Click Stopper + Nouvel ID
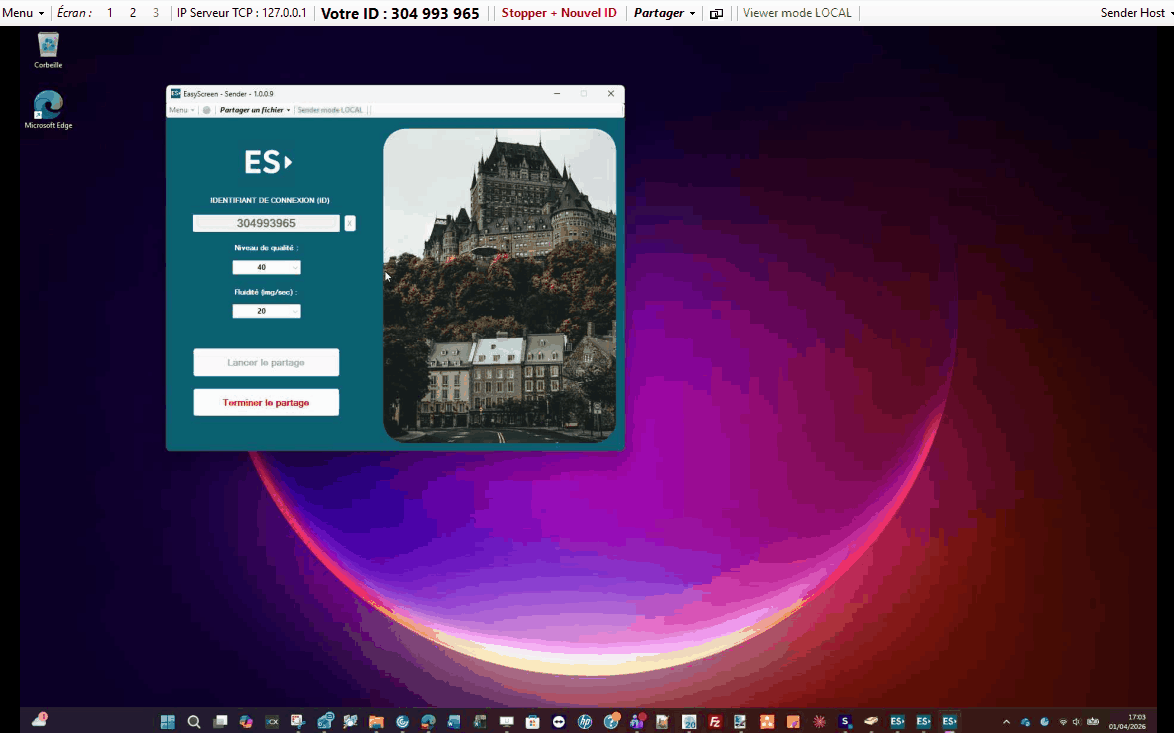The height and width of the screenshot is (733, 1174). [559, 13]
